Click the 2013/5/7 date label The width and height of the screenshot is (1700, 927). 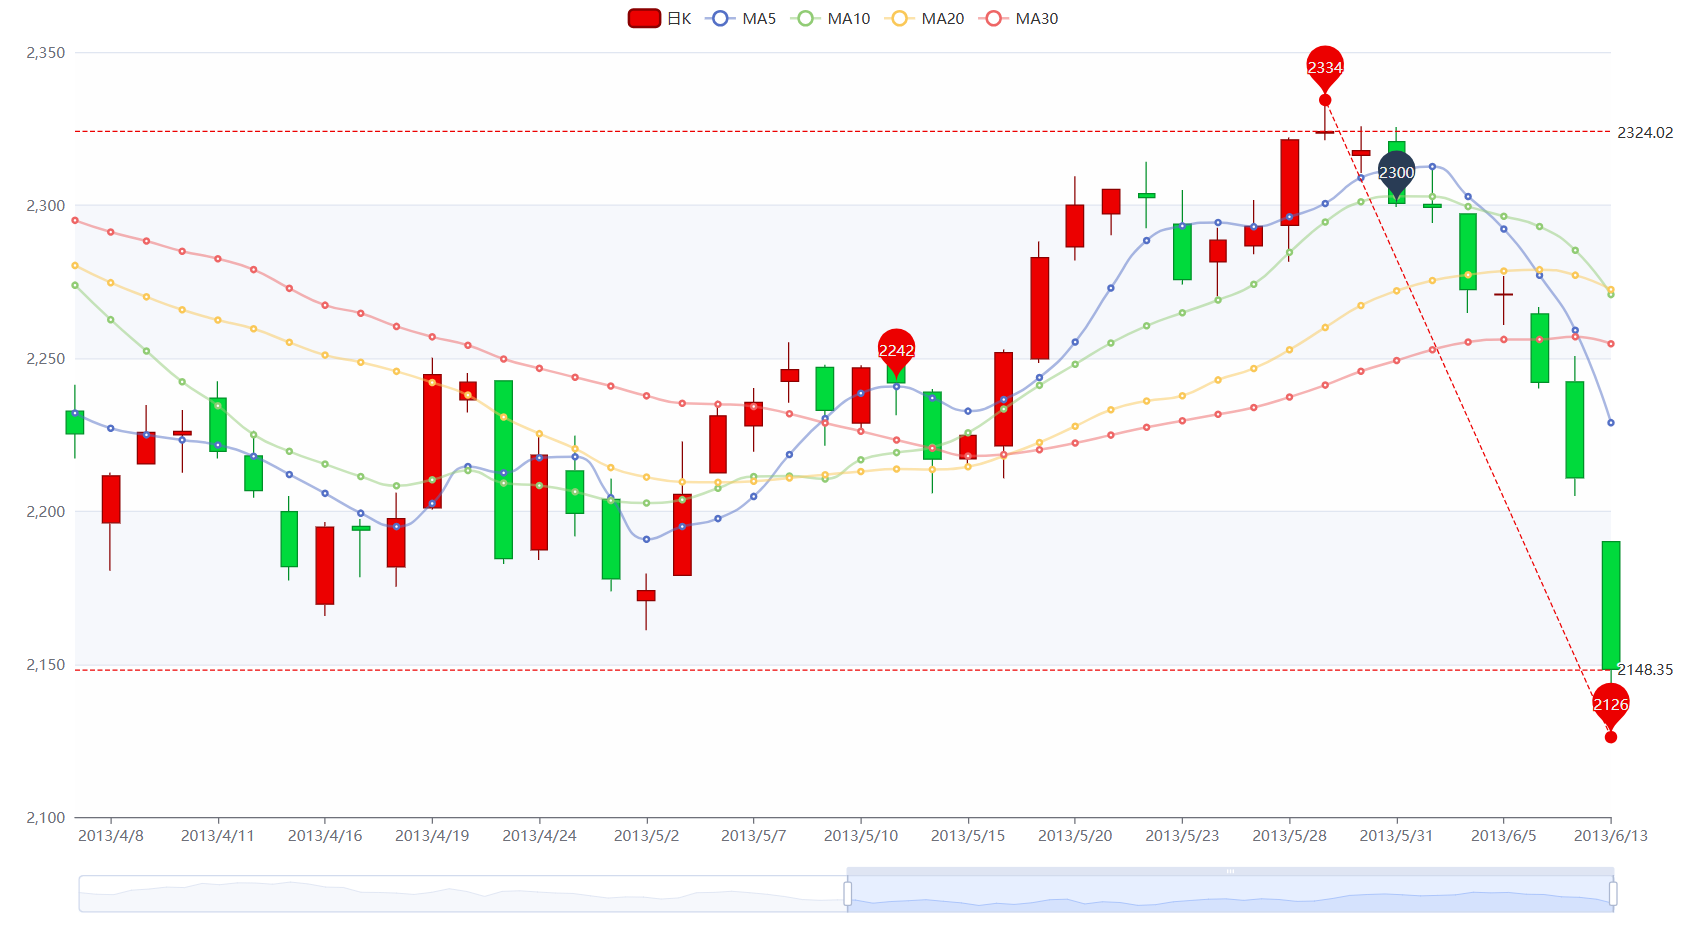(754, 836)
